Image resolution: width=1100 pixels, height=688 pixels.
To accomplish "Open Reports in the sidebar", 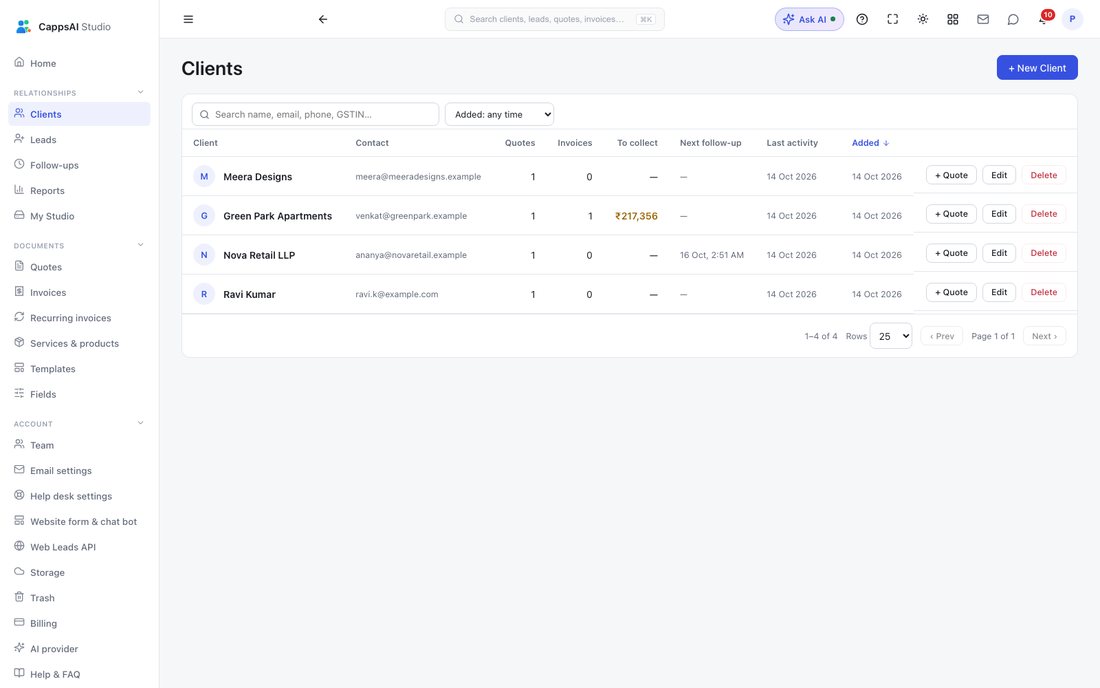I will [x=79, y=190].
